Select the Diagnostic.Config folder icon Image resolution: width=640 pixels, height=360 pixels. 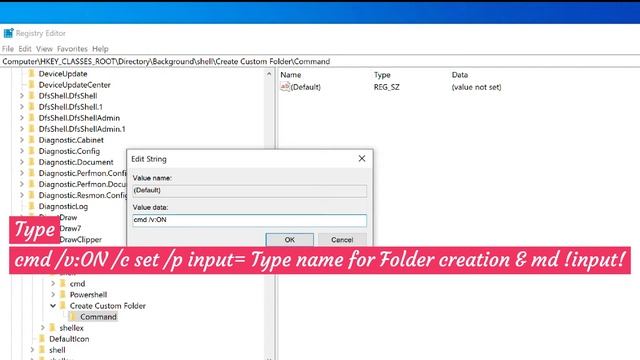tap(31, 151)
